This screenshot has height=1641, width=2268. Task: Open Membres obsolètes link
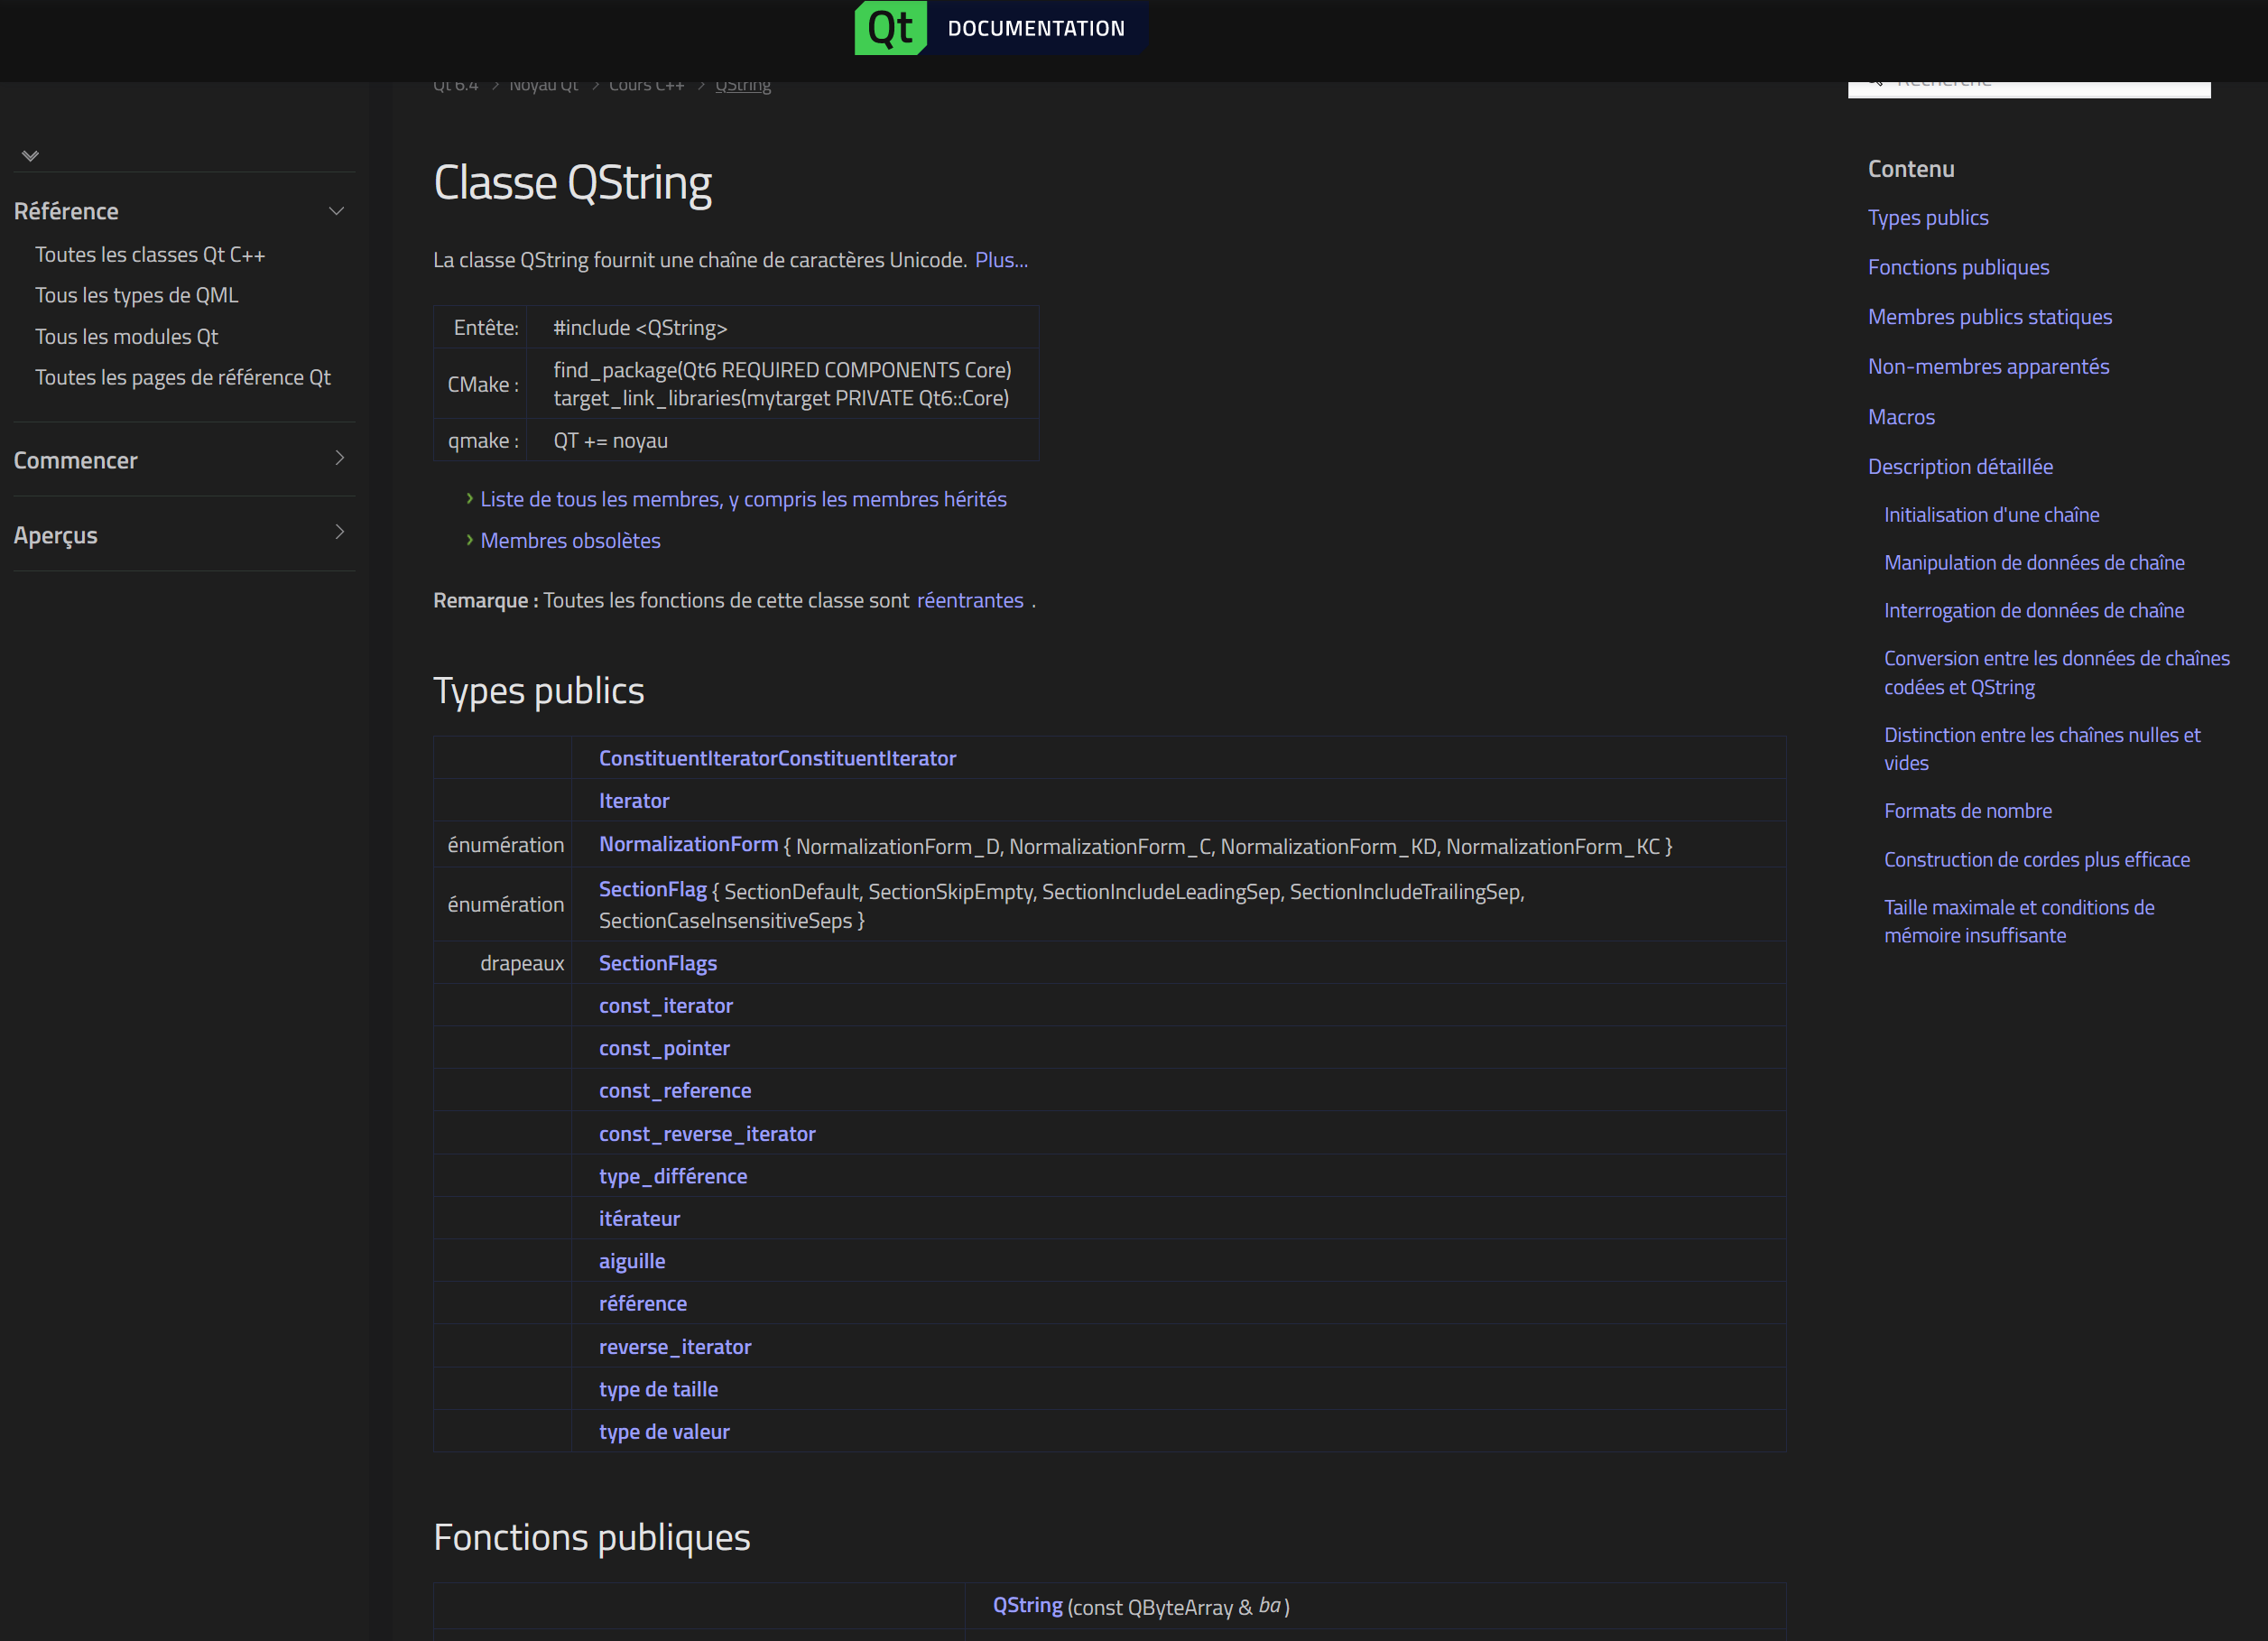570,541
